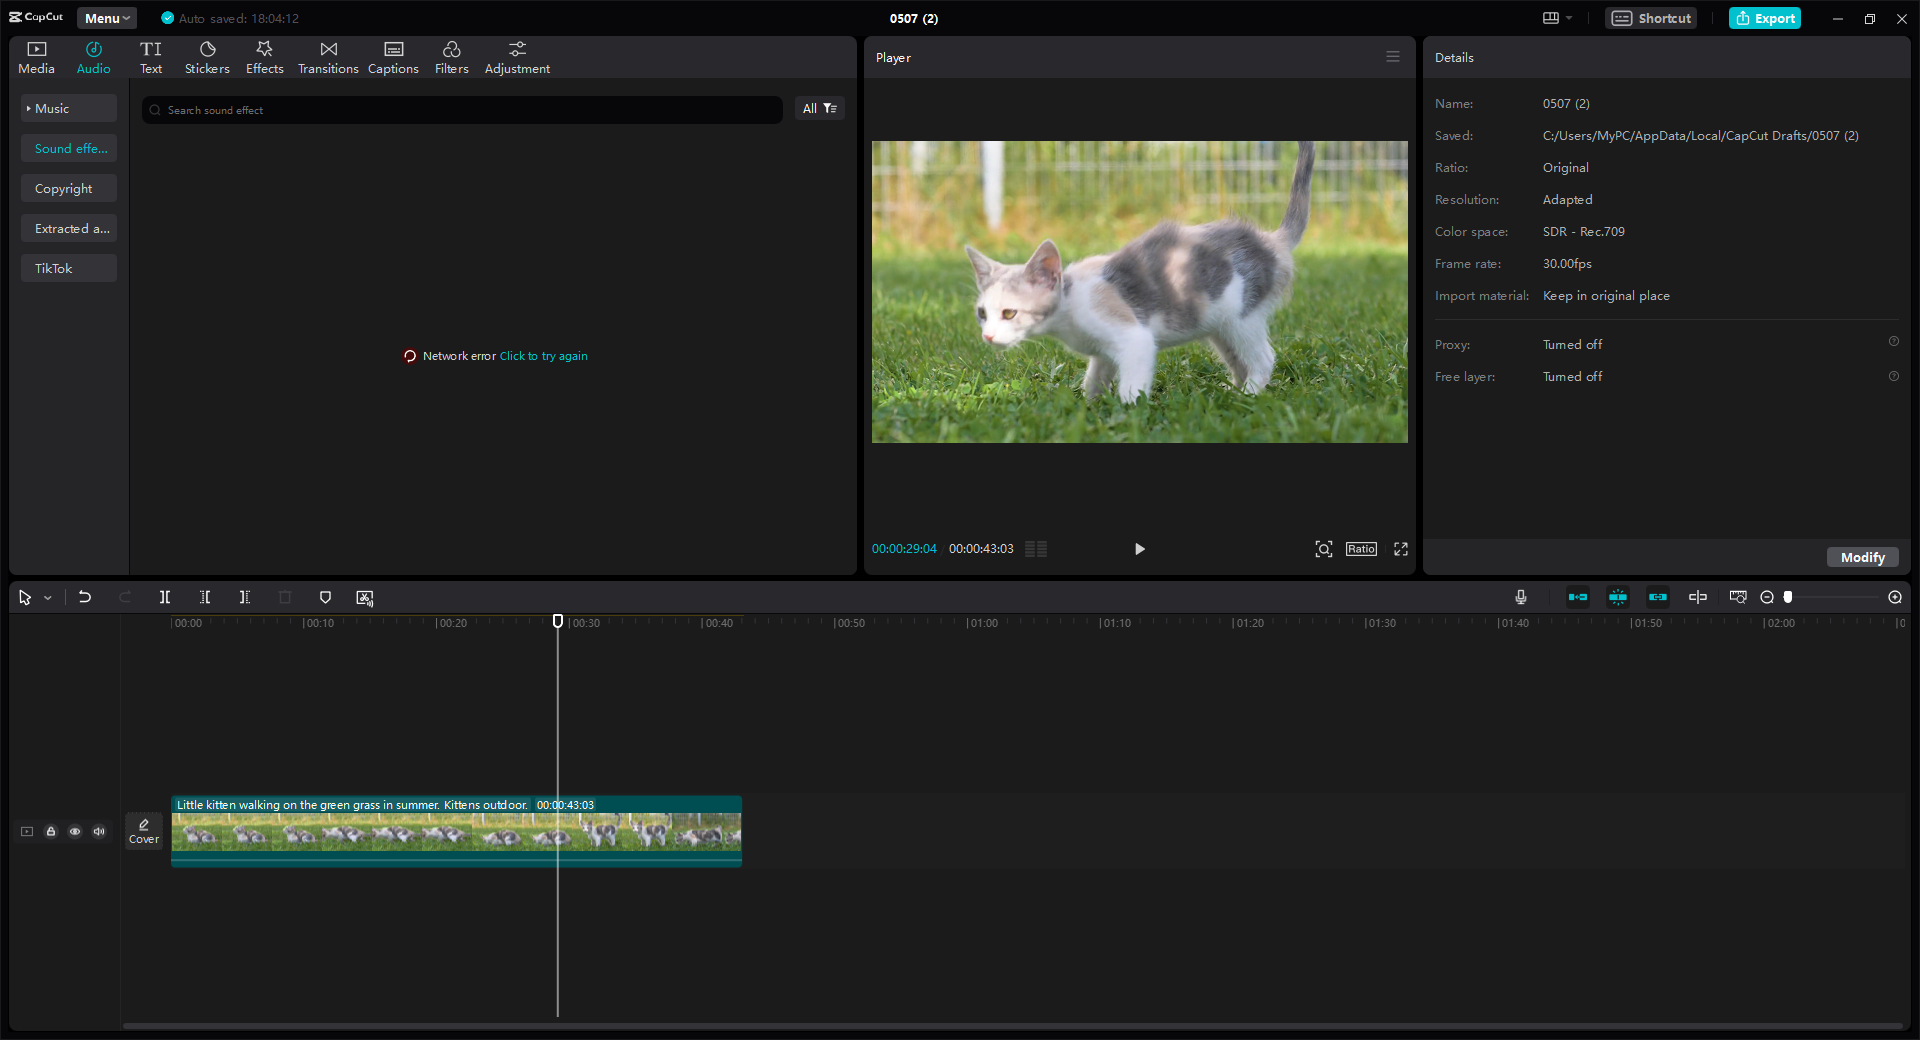Image resolution: width=1920 pixels, height=1040 pixels.
Task: Open the Transitions panel
Action: tap(328, 56)
